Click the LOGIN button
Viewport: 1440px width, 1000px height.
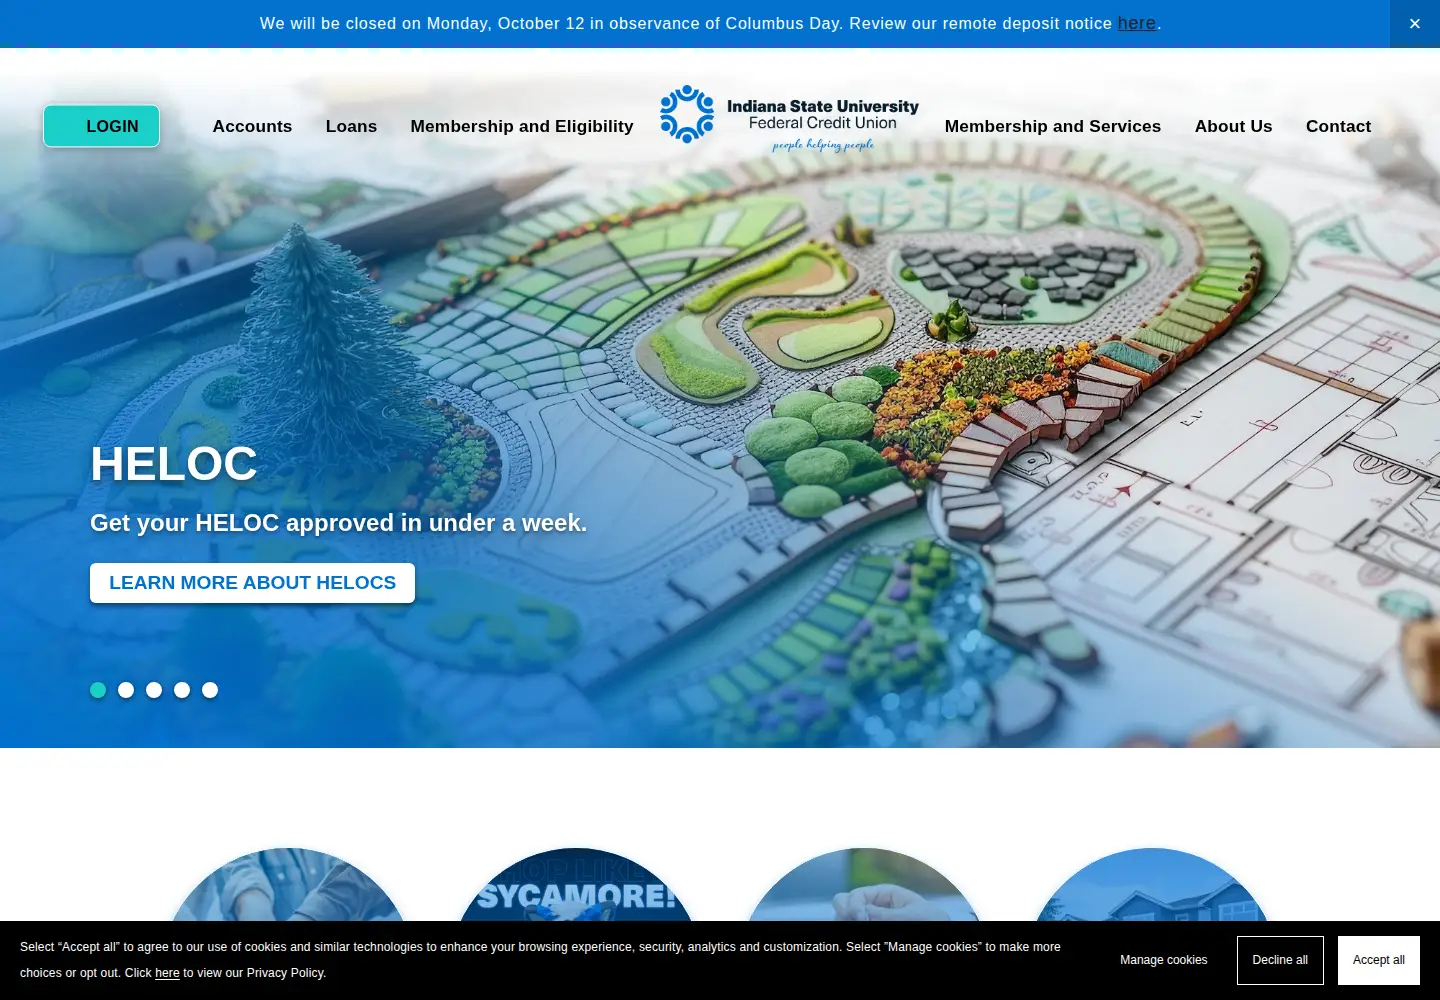coord(101,126)
